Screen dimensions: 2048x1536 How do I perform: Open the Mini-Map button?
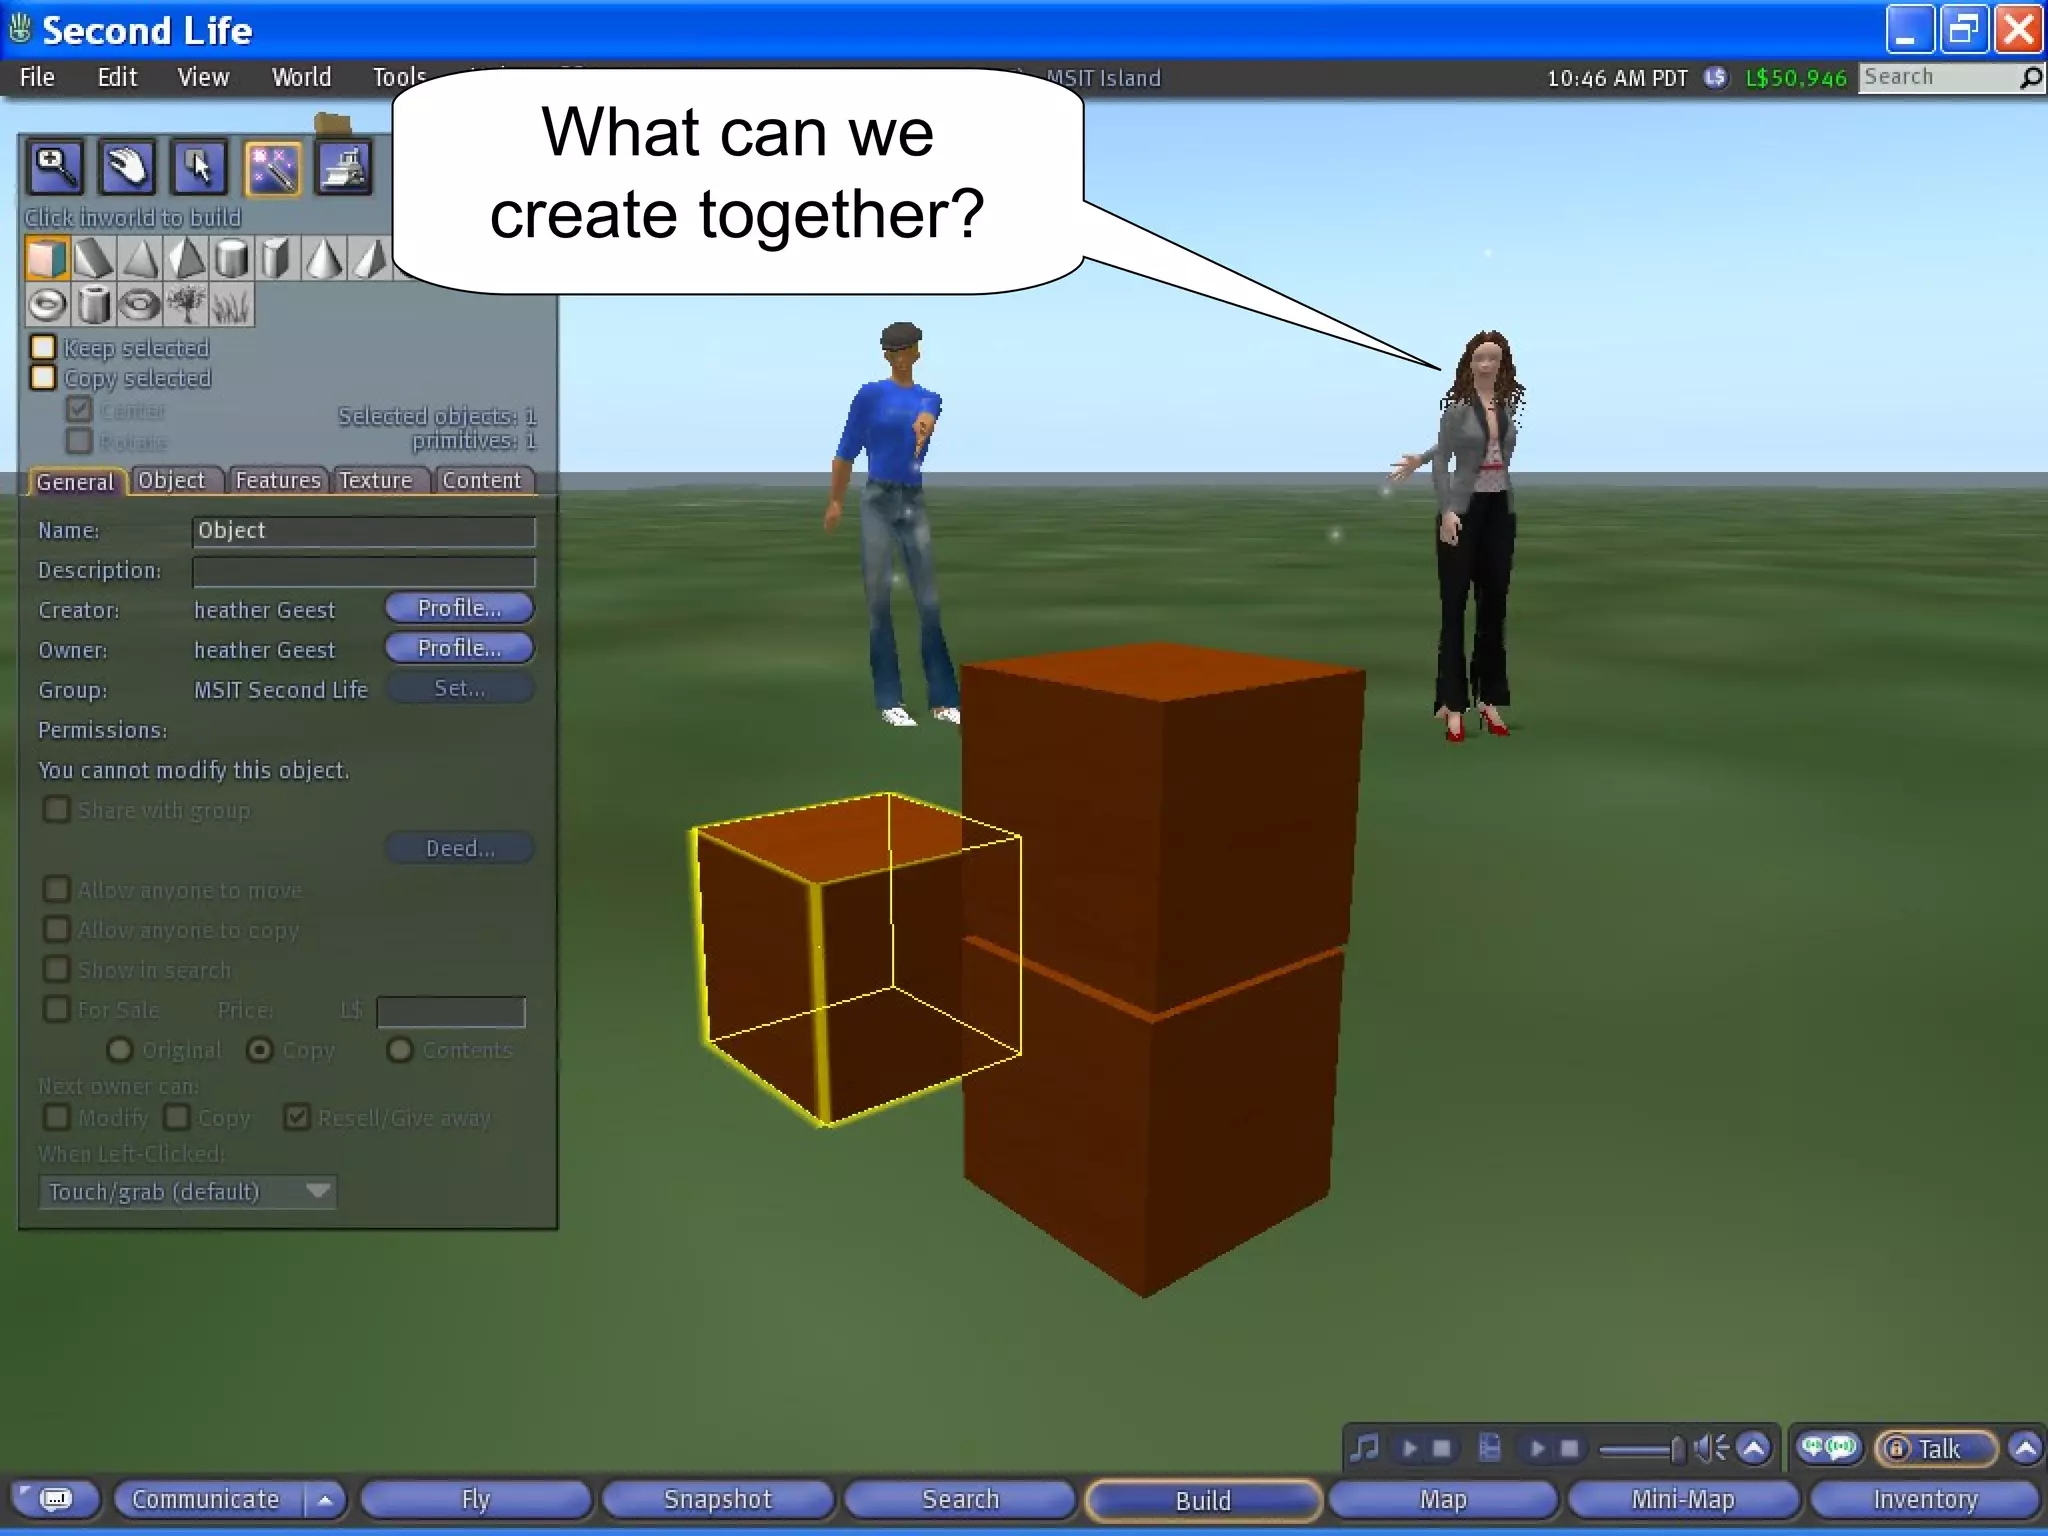coord(1683,1499)
